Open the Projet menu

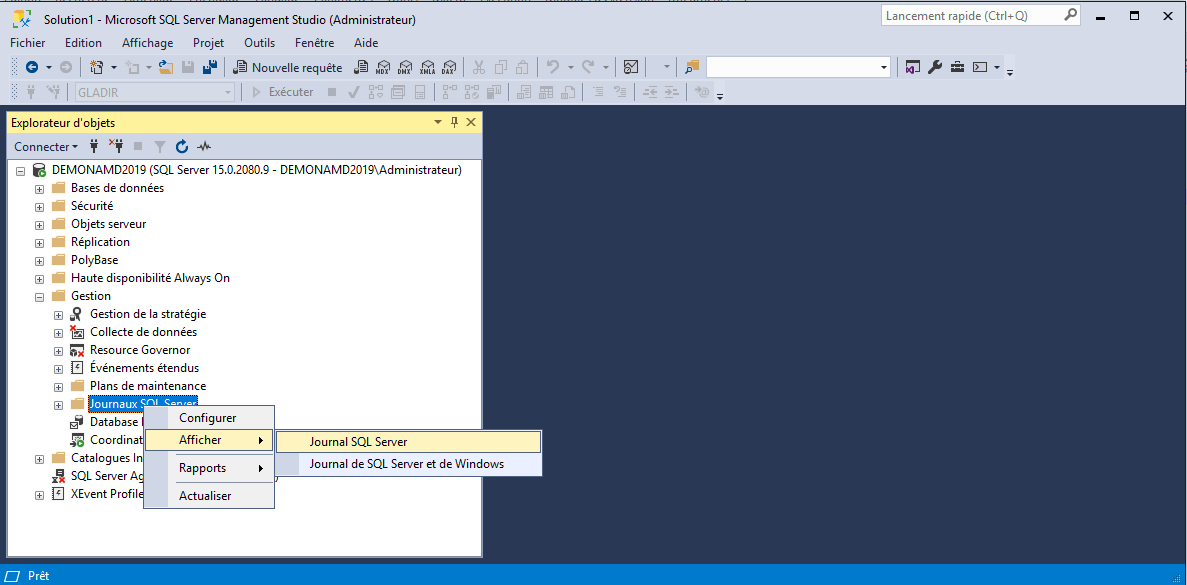tap(209, 43)
